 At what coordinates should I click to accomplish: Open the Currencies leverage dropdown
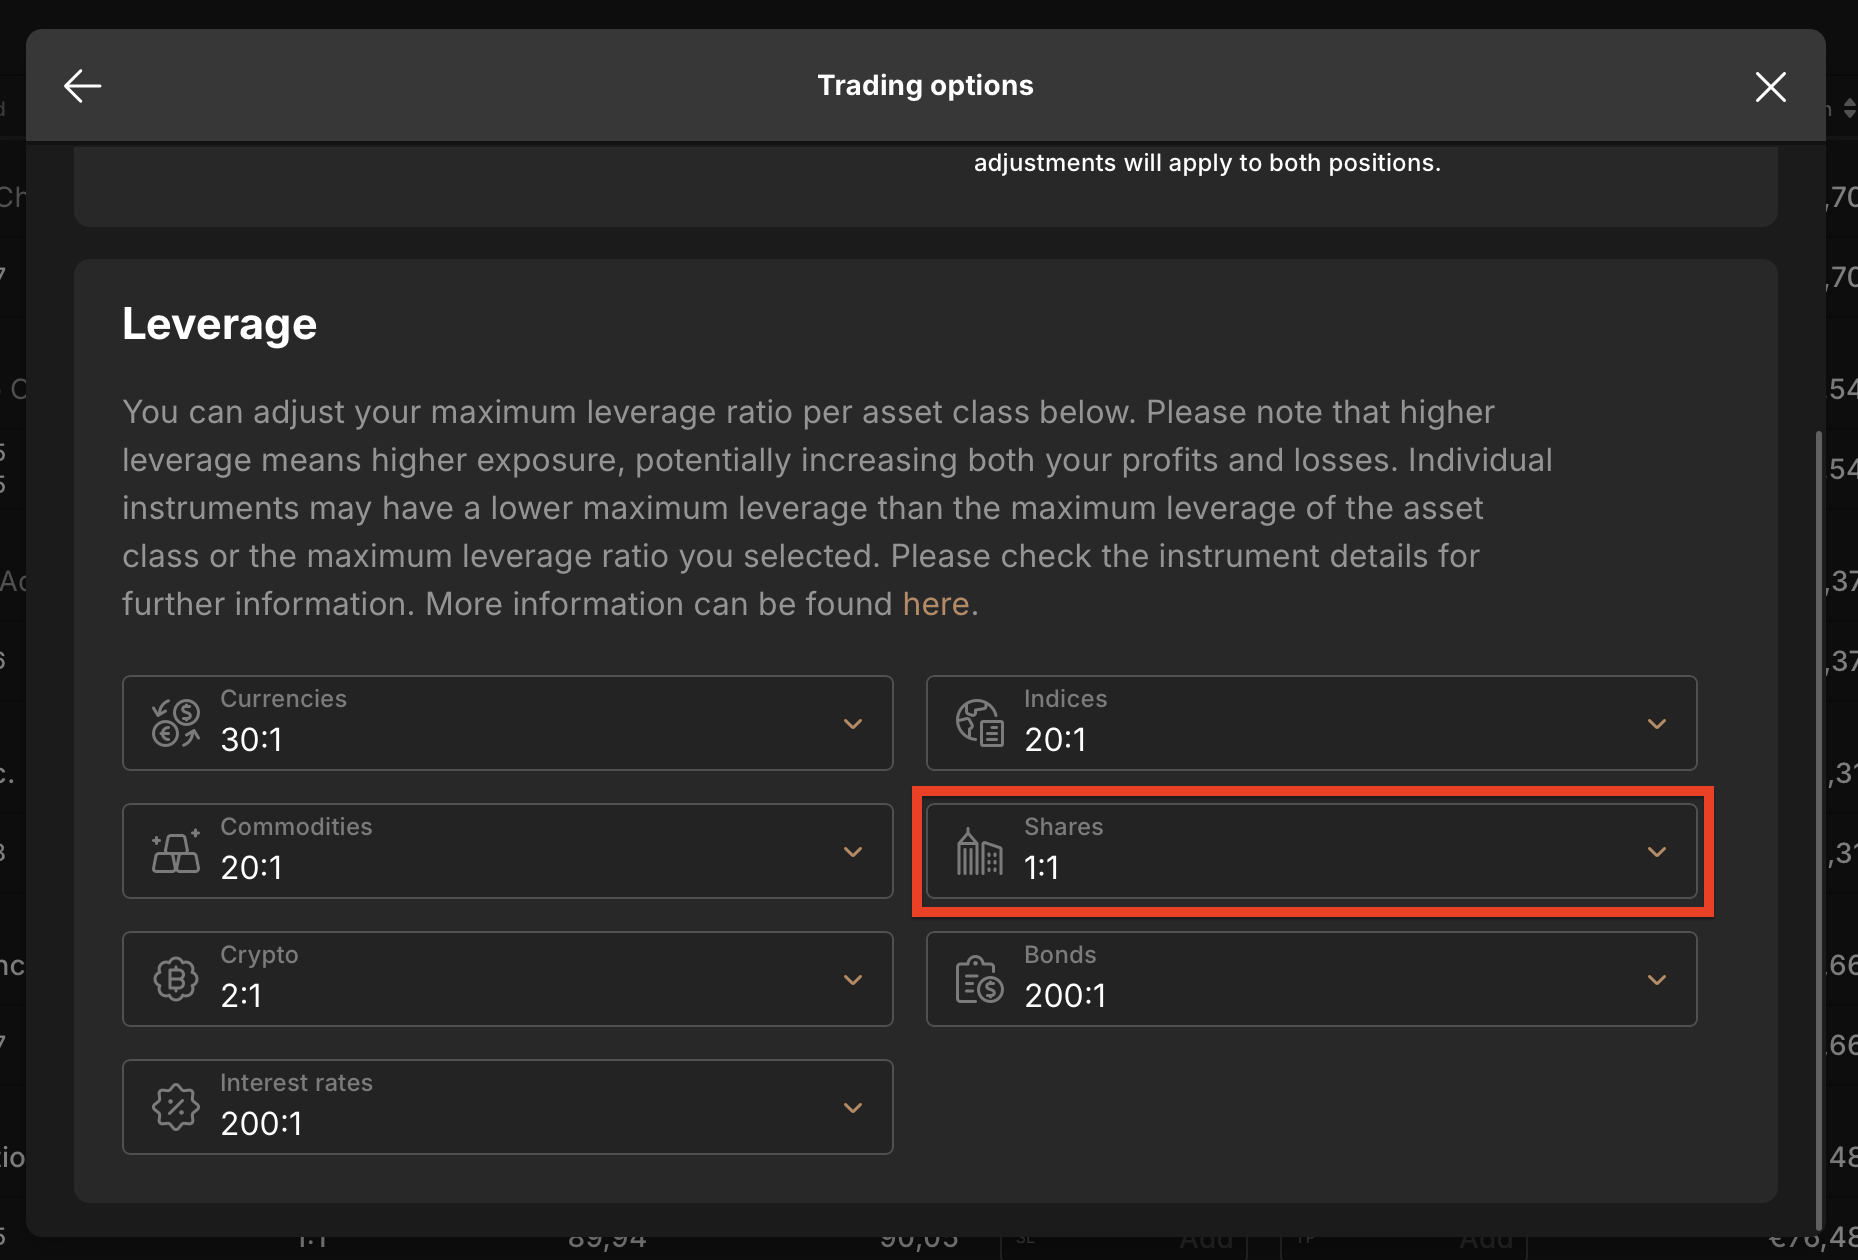pyautogui.click(x=853, y=722)
